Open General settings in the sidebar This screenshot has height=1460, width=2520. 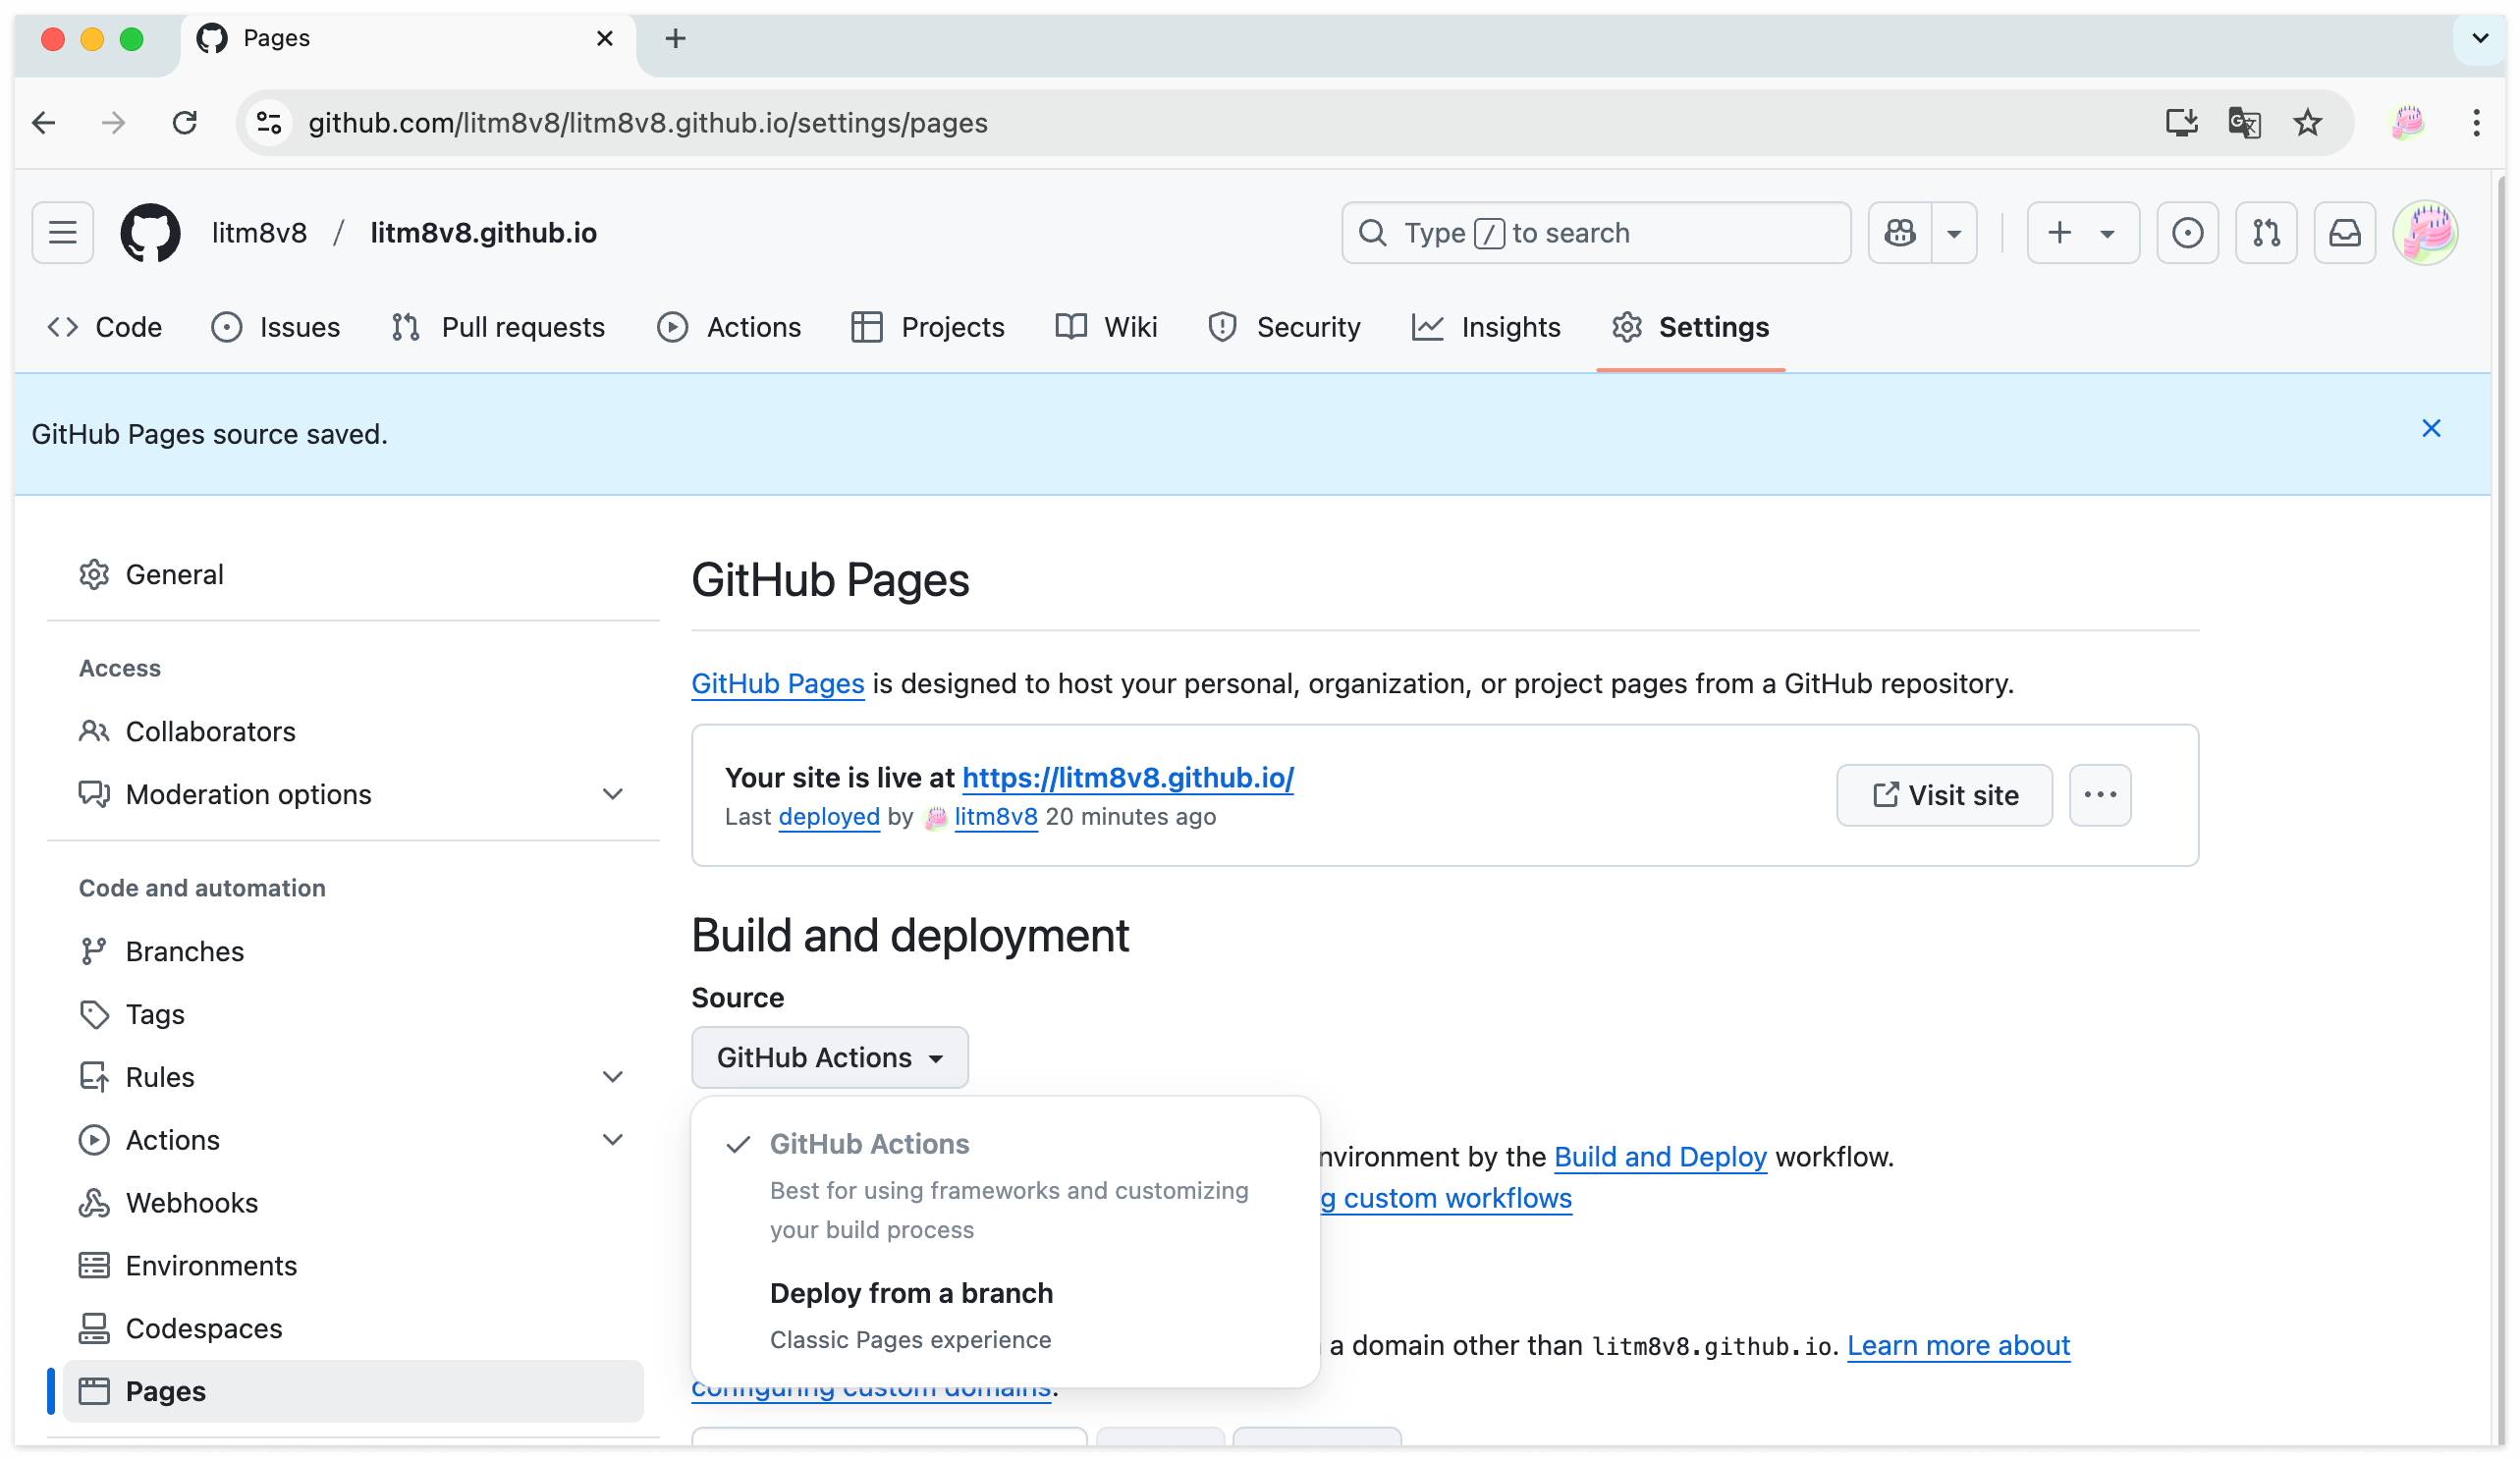coord(352,575)
